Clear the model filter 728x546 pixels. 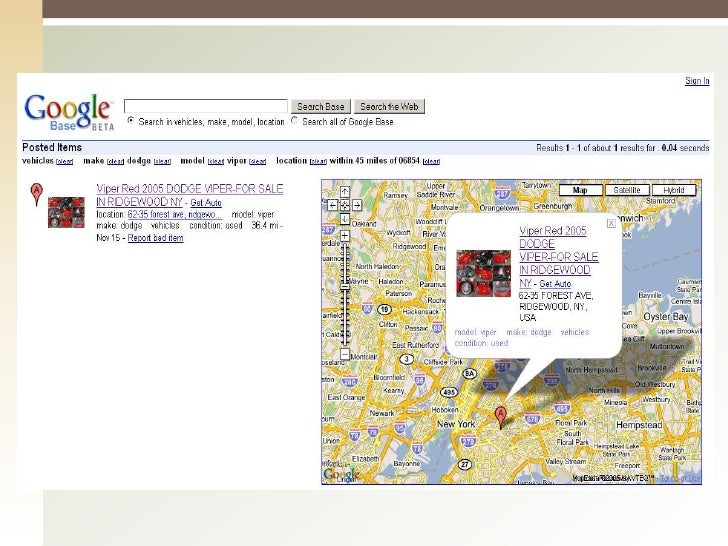(216, 162)
